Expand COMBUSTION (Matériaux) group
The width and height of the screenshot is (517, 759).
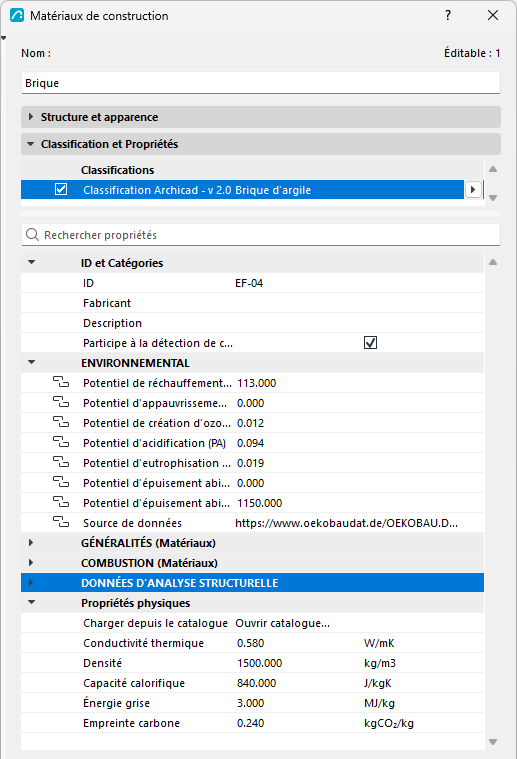pyautogui.click(x=31, y=562)
